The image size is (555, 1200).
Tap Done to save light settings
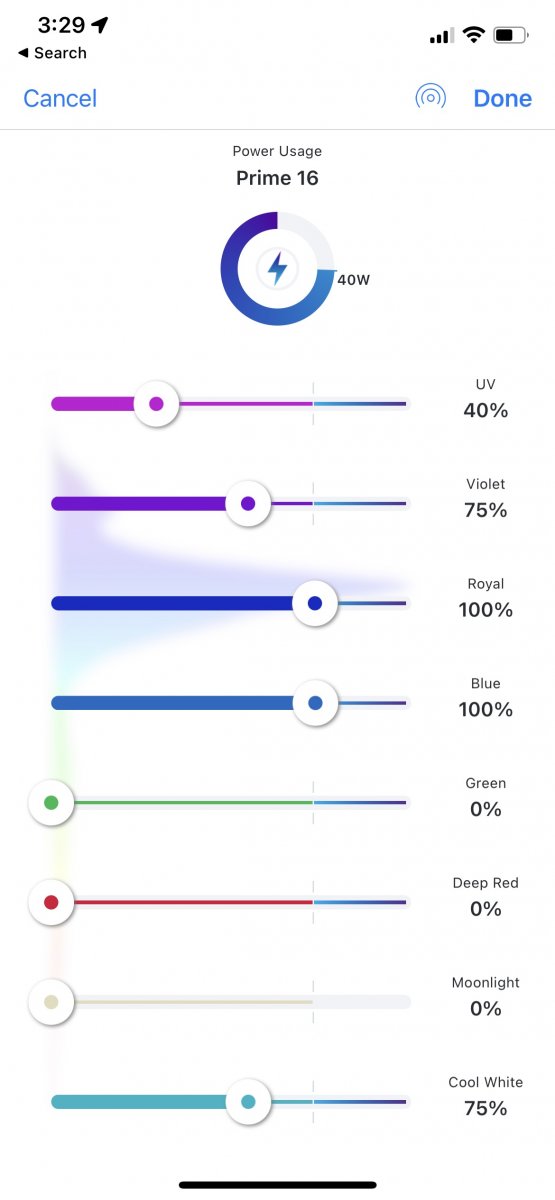coord(503,98)
